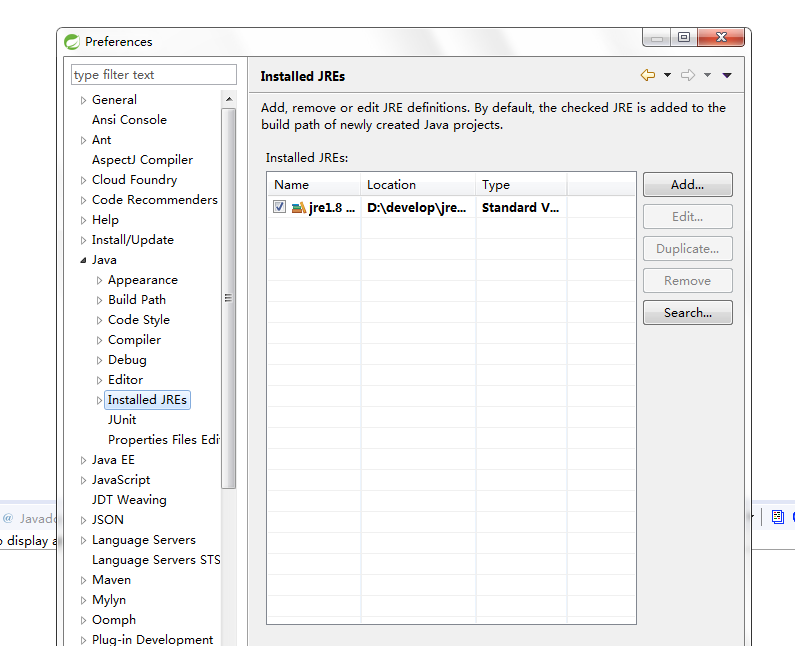The image size is (795, 646).
Task: Expand the Oomph node
Action: tap(83, 621)
